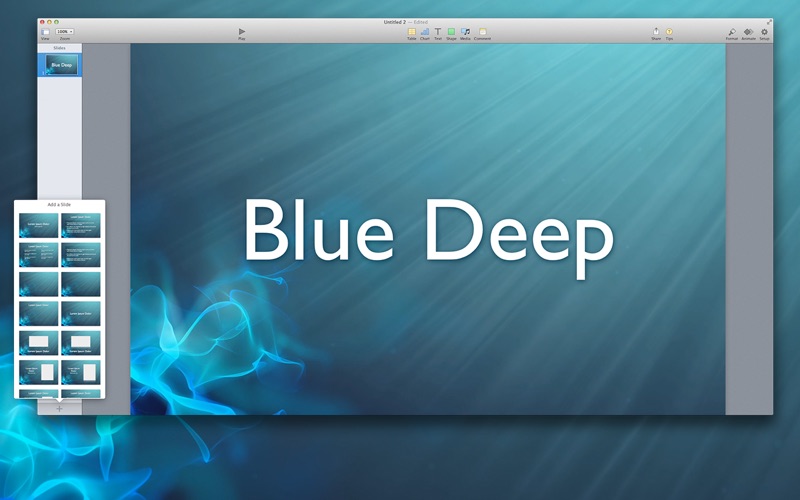Screen dimensions: 800x500
Task: Toggle the Tips coaching overlay
Action: [669, 32]
